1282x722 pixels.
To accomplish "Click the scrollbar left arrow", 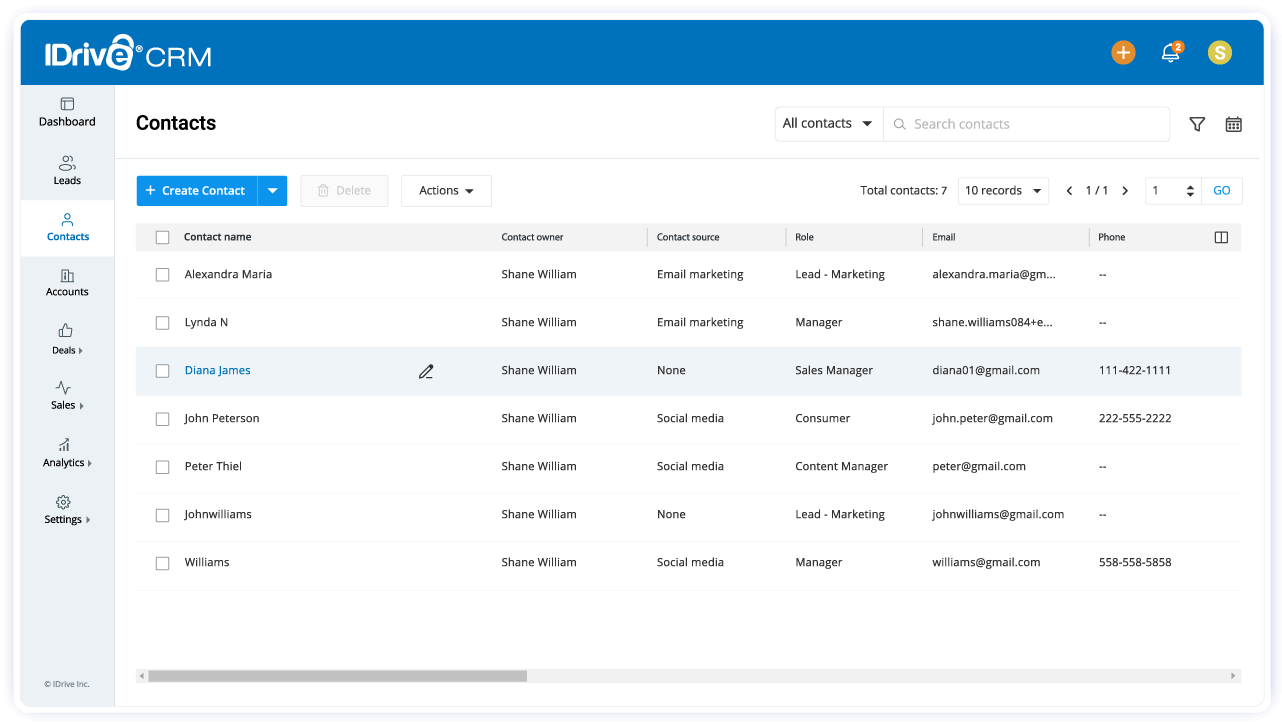I will click(142, 676).
